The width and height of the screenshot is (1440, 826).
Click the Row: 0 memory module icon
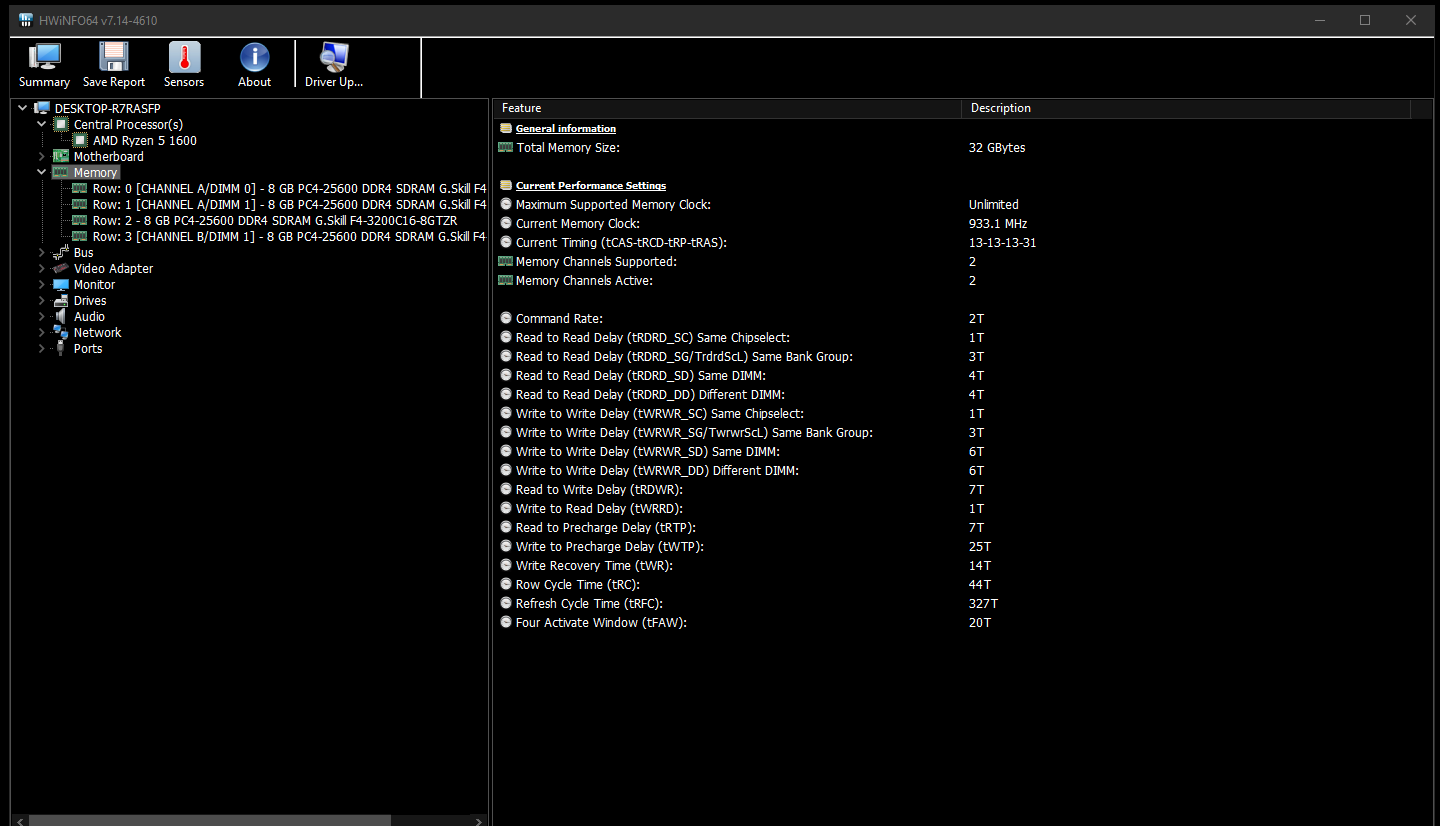pos(80,188)
